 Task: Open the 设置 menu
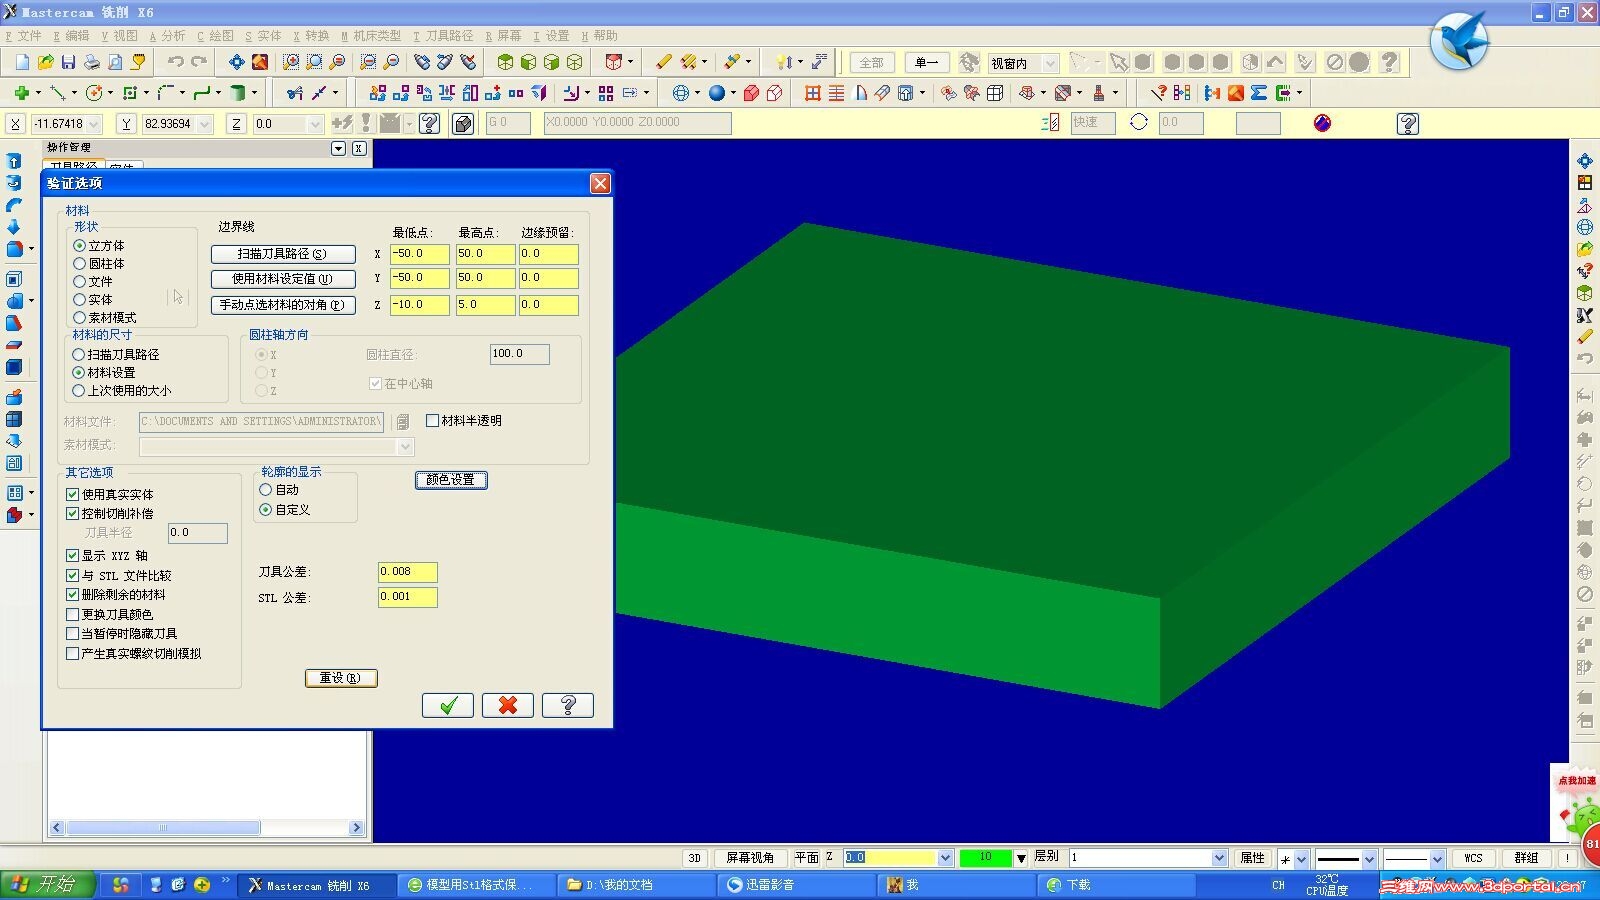pyautogui.click(x=551, y=36)
